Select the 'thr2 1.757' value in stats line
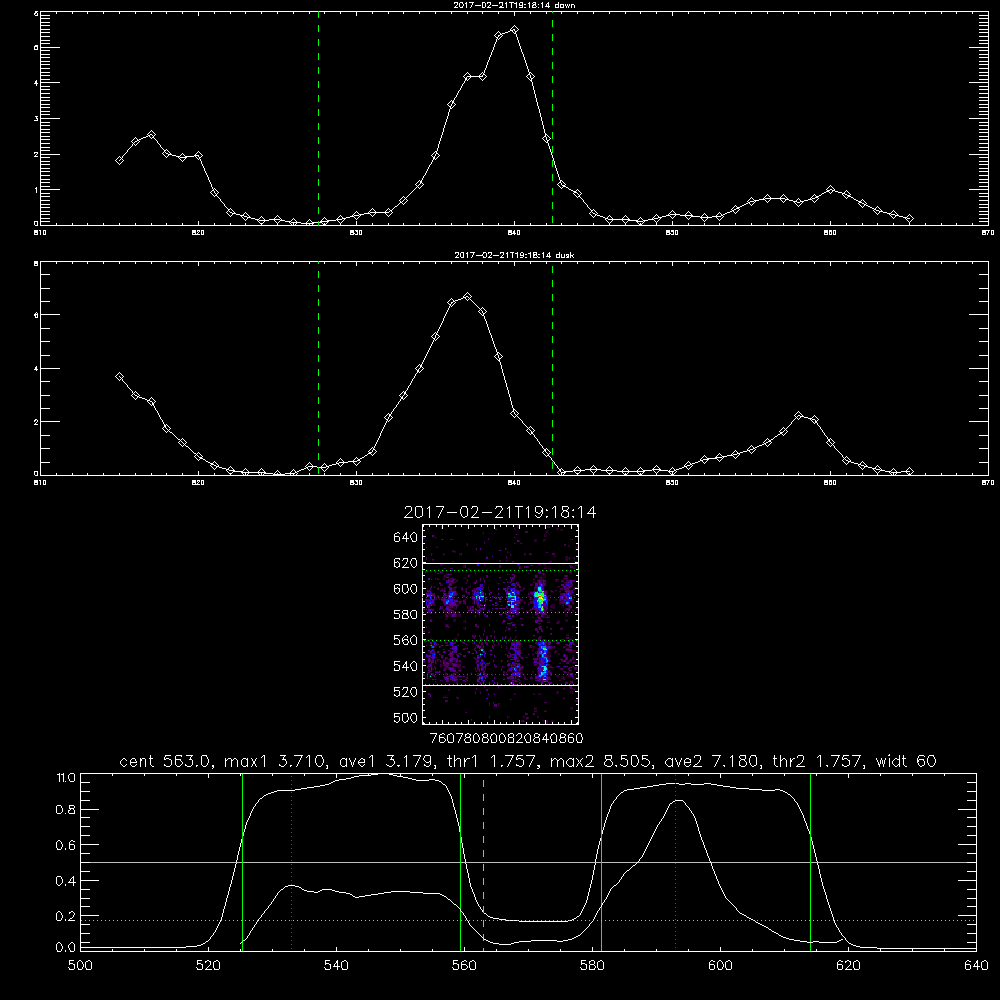This screenshot has width=1000, height=1000. (x=818, y=761)
